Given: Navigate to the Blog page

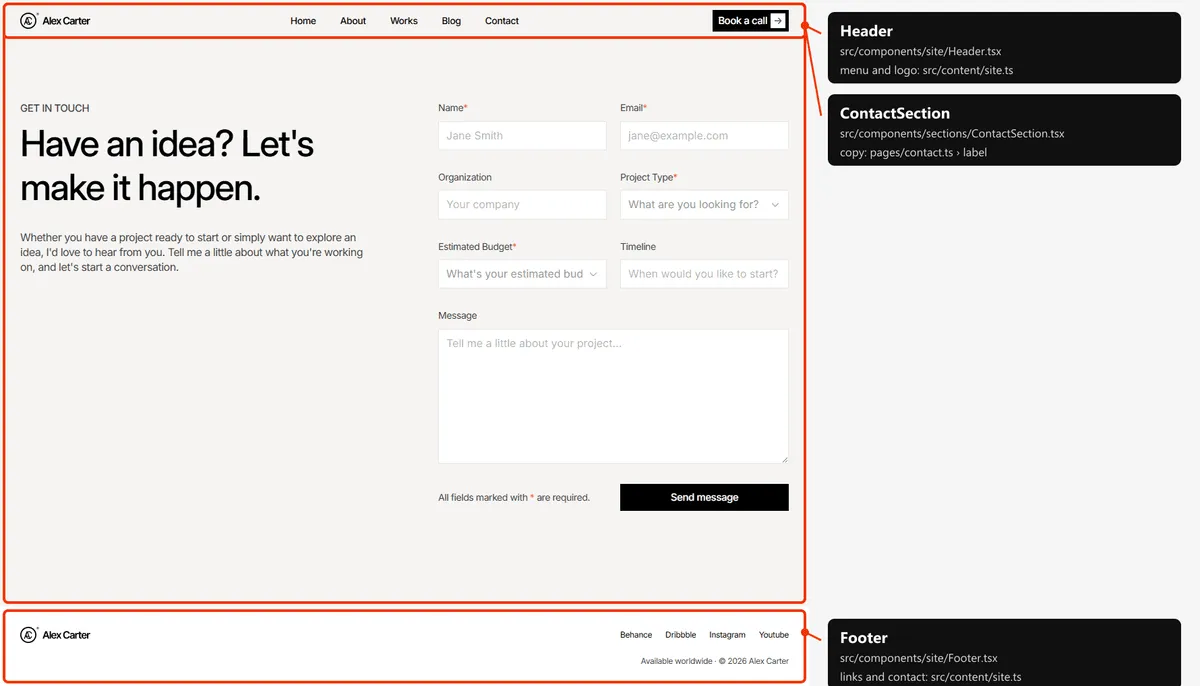Looking at the screenshot, I should click(451, 21).
